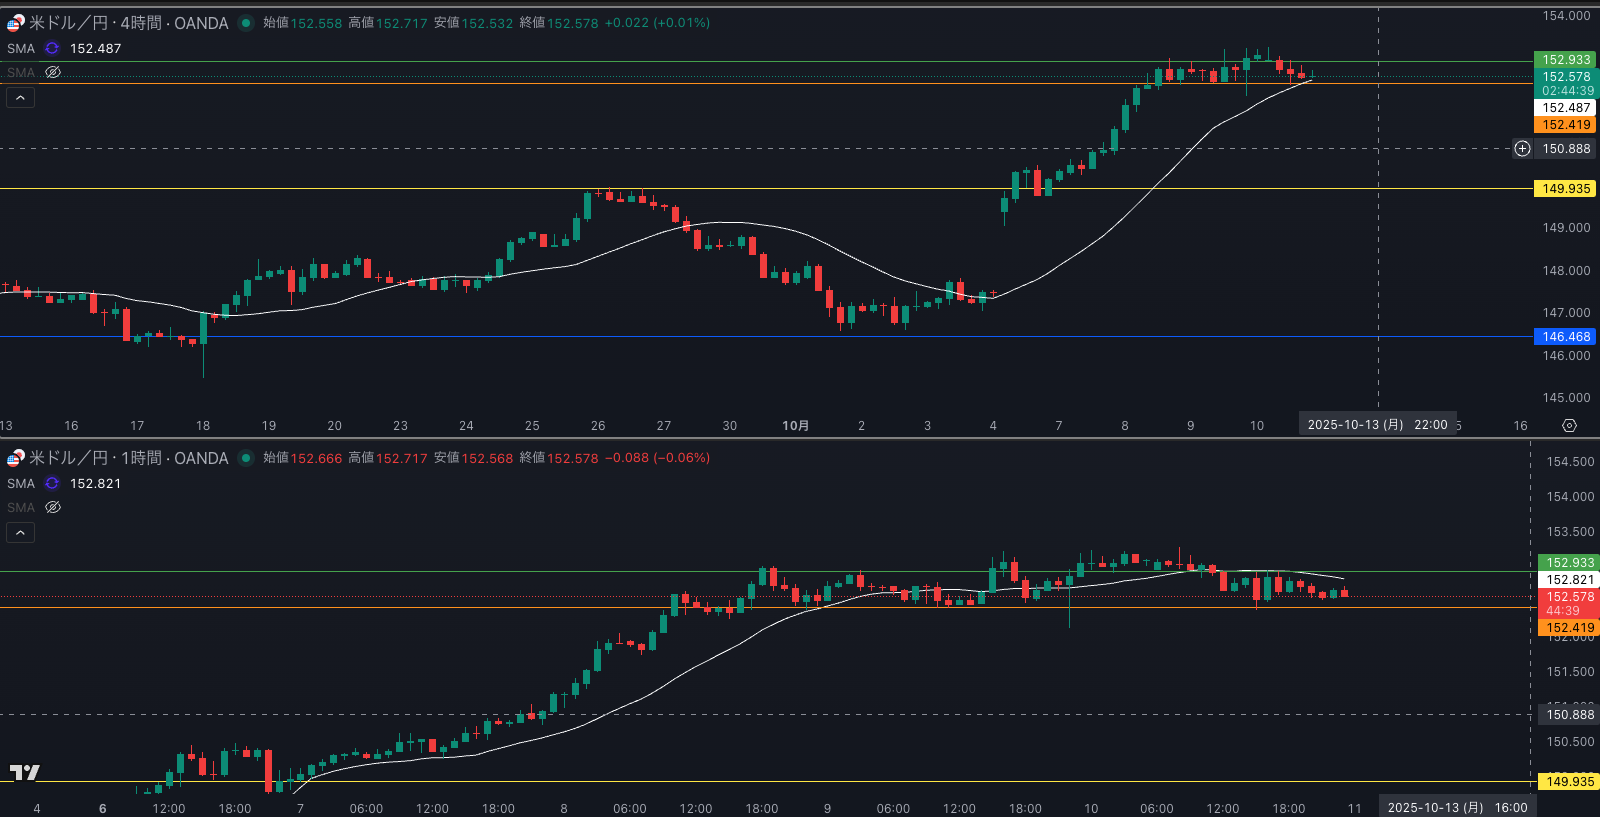Click the USD/JPY flag icon in 1-hour chart
The width and height of the screenshot is (1600, 817).
point(15,458)
